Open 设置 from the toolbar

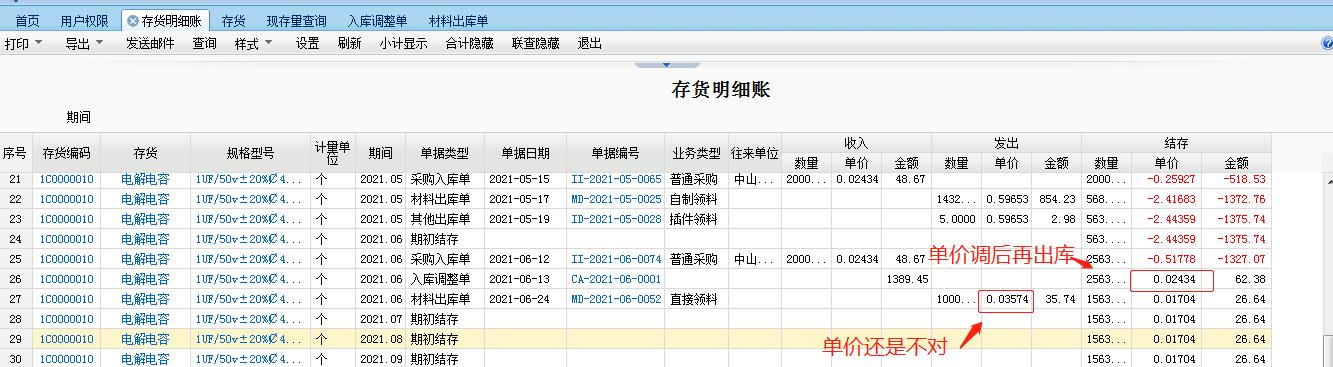(x=308, y=43)
